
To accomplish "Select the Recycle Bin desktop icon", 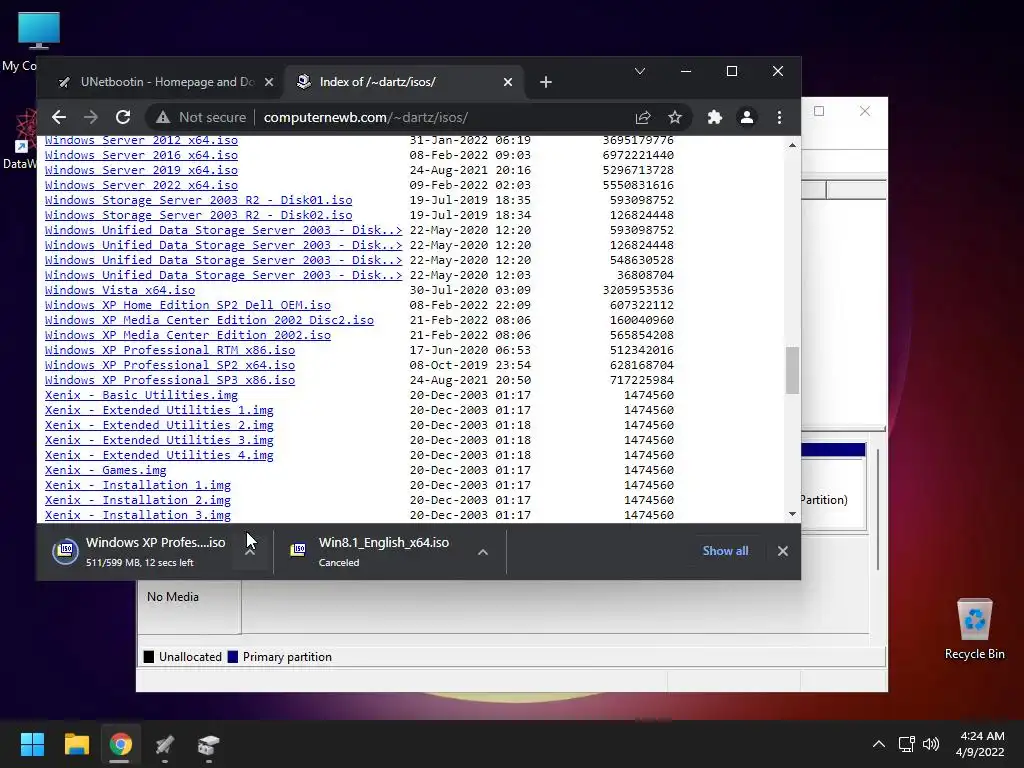I will click(974, 629).
